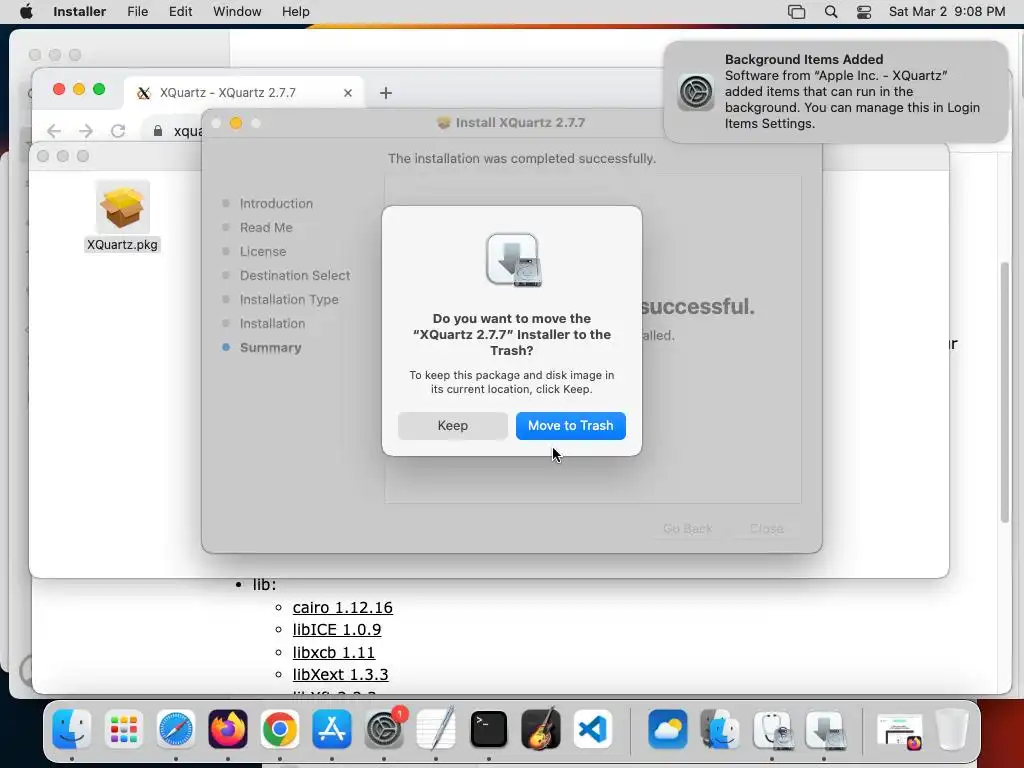Open Disk Utility from the dock
Viewport: 1024px width, 768px height.
tap(772, 729)
